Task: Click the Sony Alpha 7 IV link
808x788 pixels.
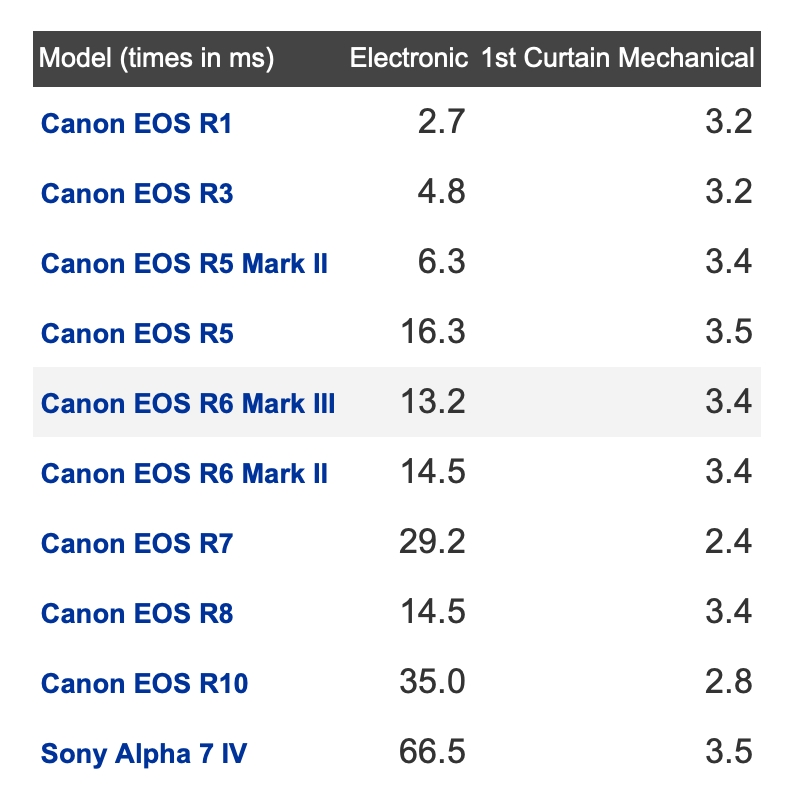Action: tap(143, 753)
